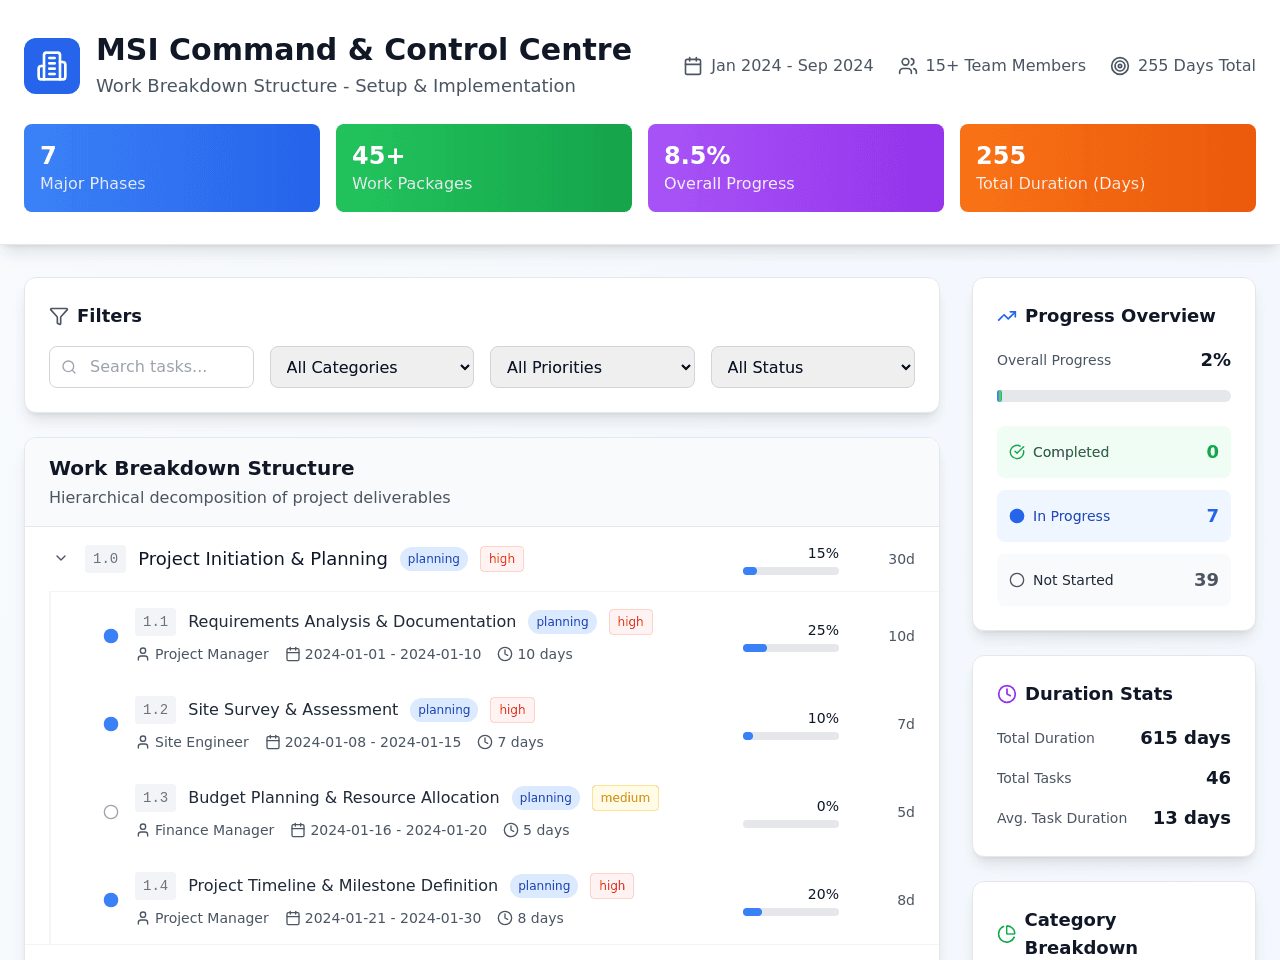Open task Requirements Analysis & Documentation
This screenshot has height=960, width=1280.
tap(352, 622)
